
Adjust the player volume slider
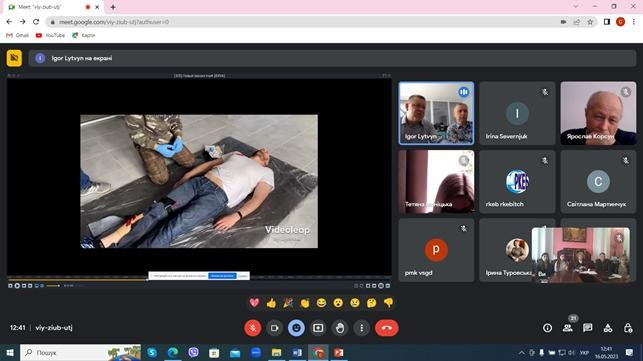click(x=53, y=286)
